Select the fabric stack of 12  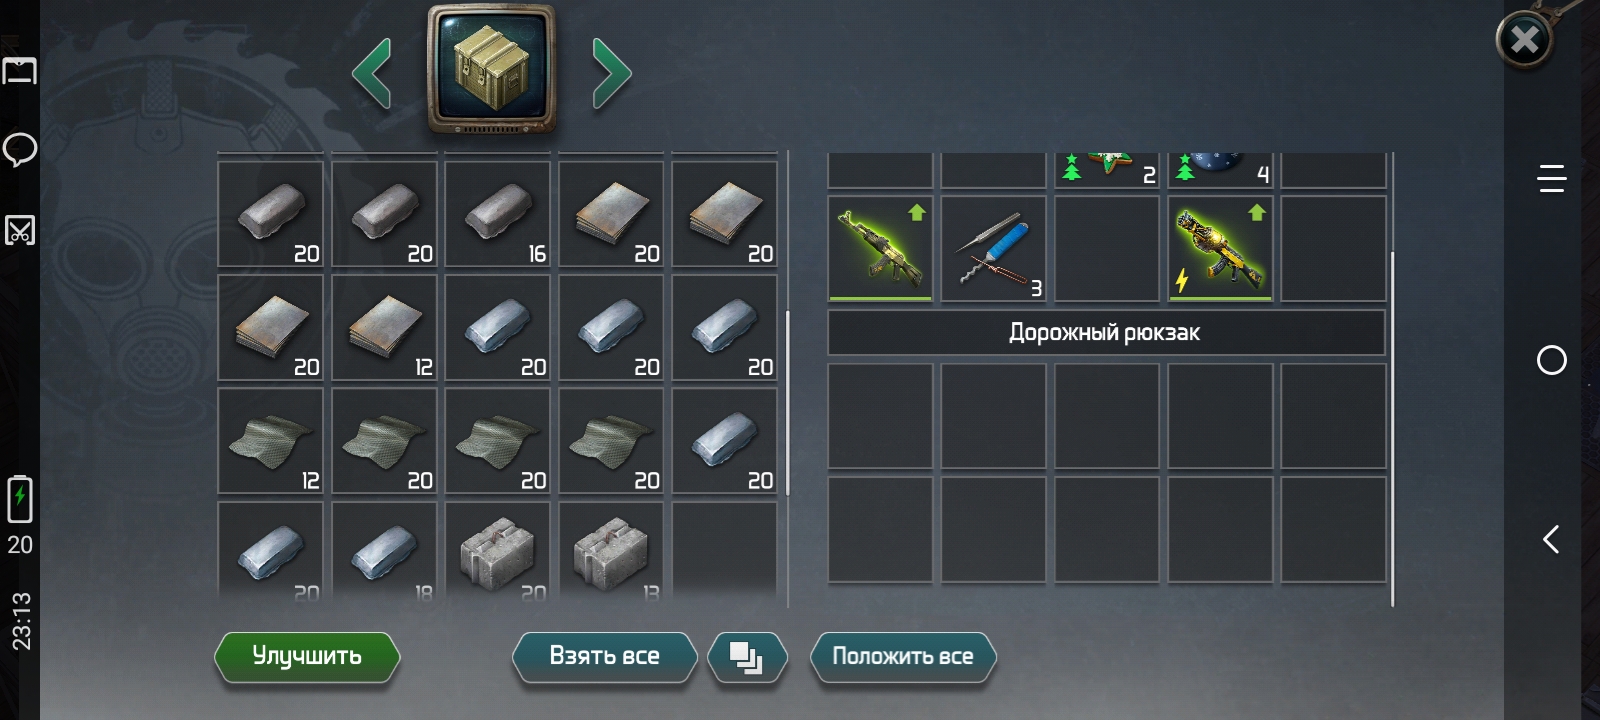pos(270,441)
